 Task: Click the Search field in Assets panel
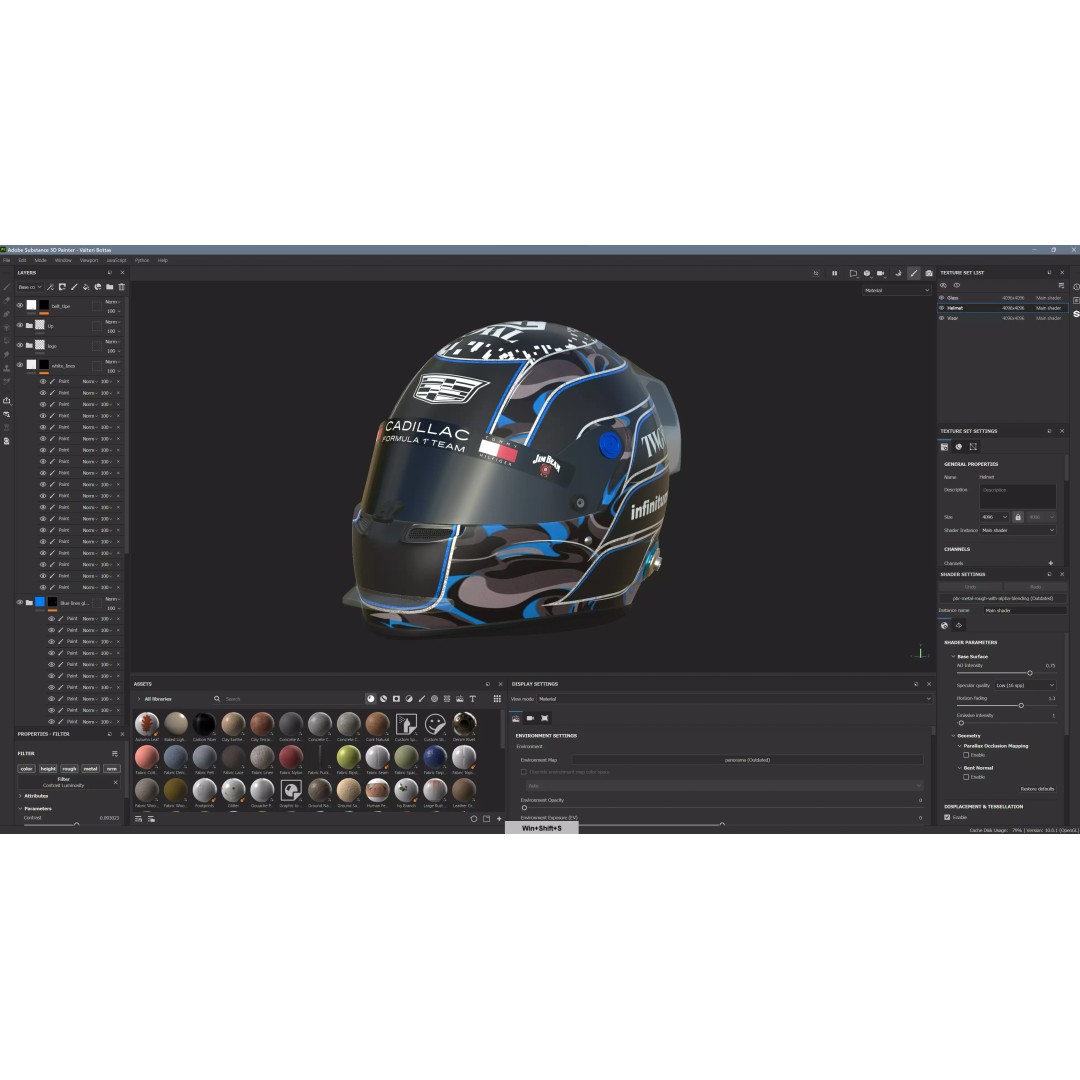pyautogui.click(x=287, y=699)
